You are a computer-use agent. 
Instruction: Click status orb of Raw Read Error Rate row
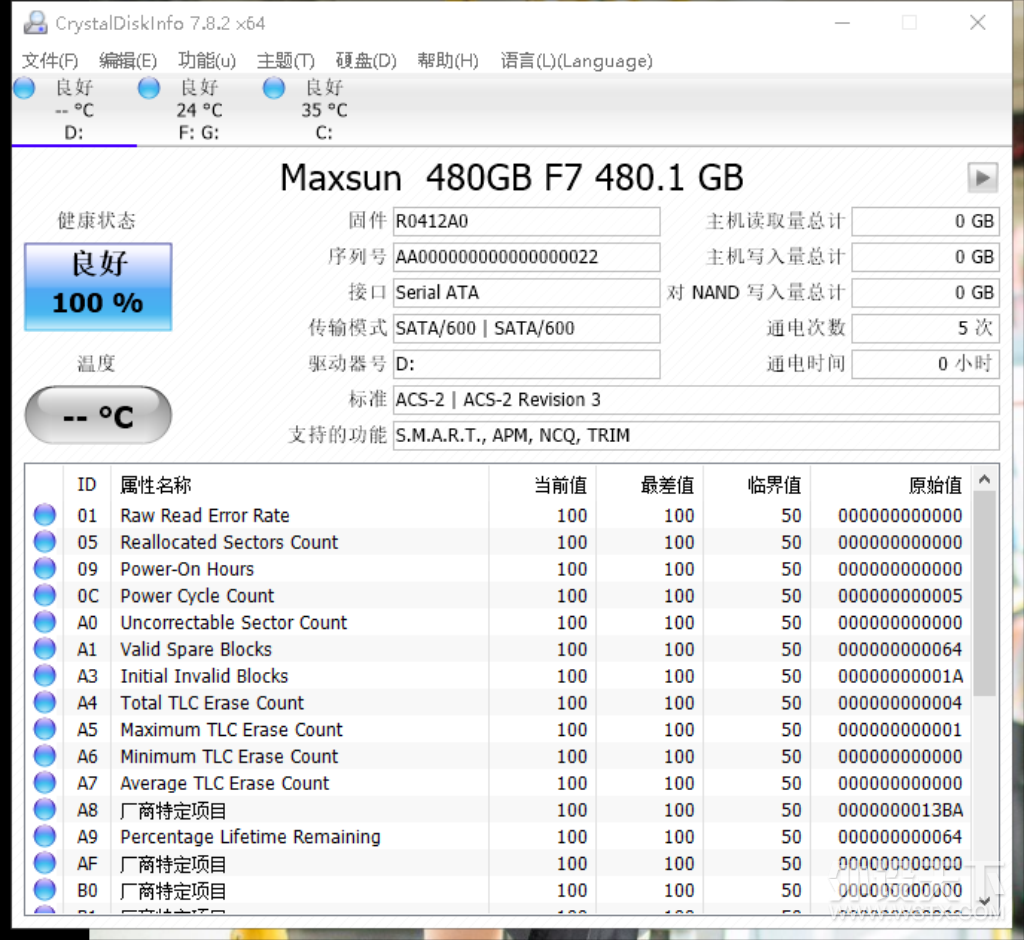pos(44,515)
